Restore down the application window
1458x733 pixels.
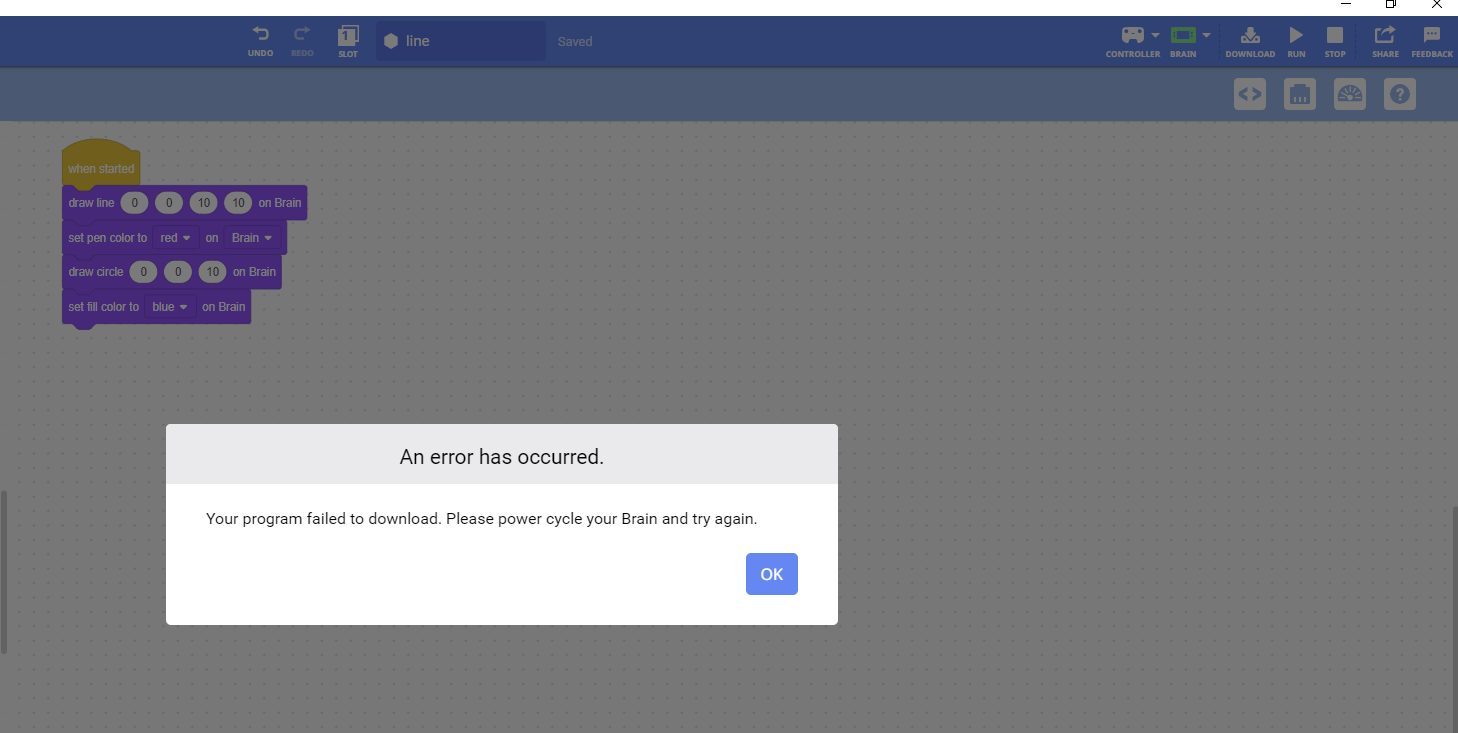pyautogui.click(x=1390, y=5)
